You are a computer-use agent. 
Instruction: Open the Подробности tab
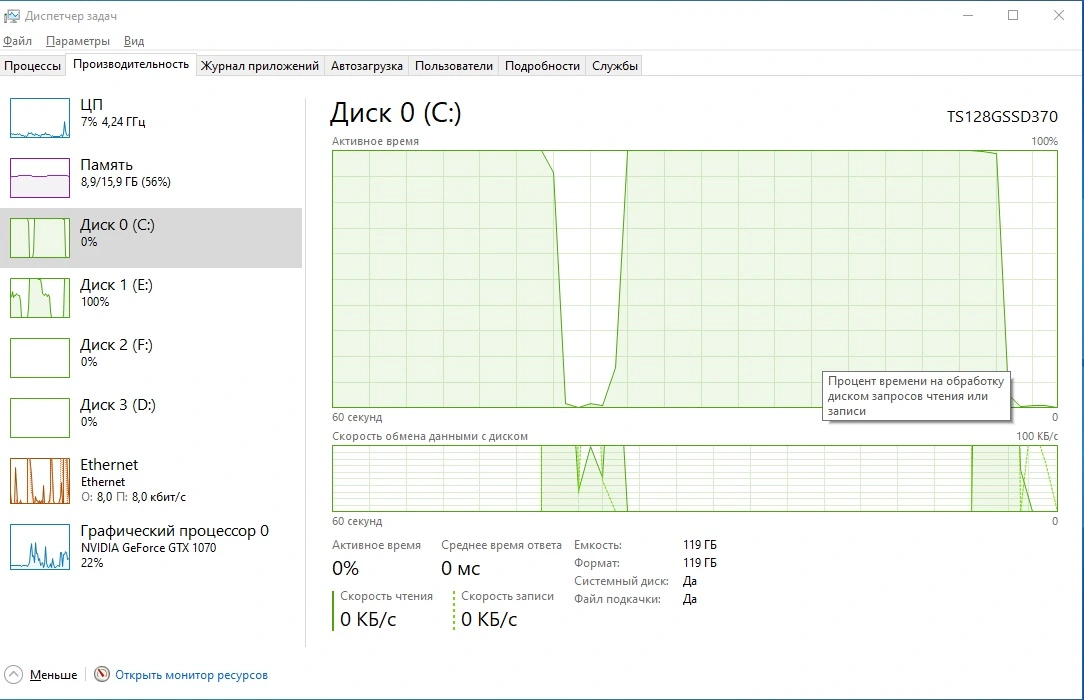pos(542,66)
